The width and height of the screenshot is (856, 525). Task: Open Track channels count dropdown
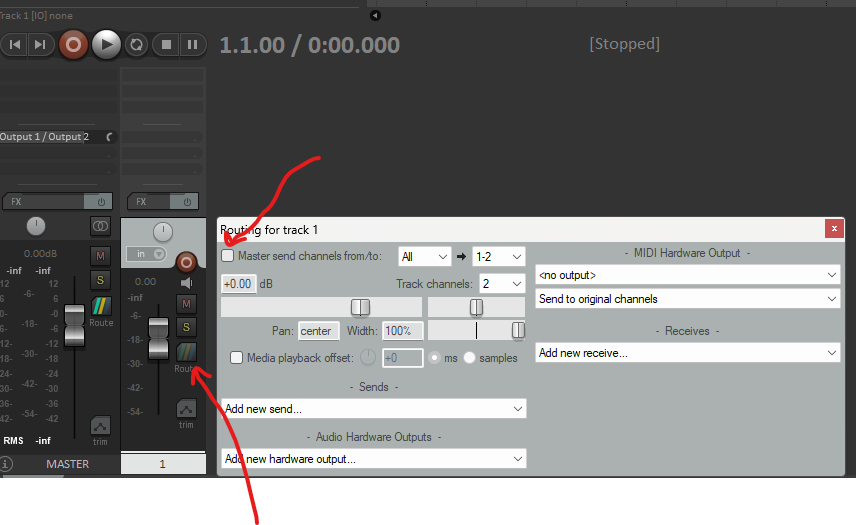tap(501, 284)
